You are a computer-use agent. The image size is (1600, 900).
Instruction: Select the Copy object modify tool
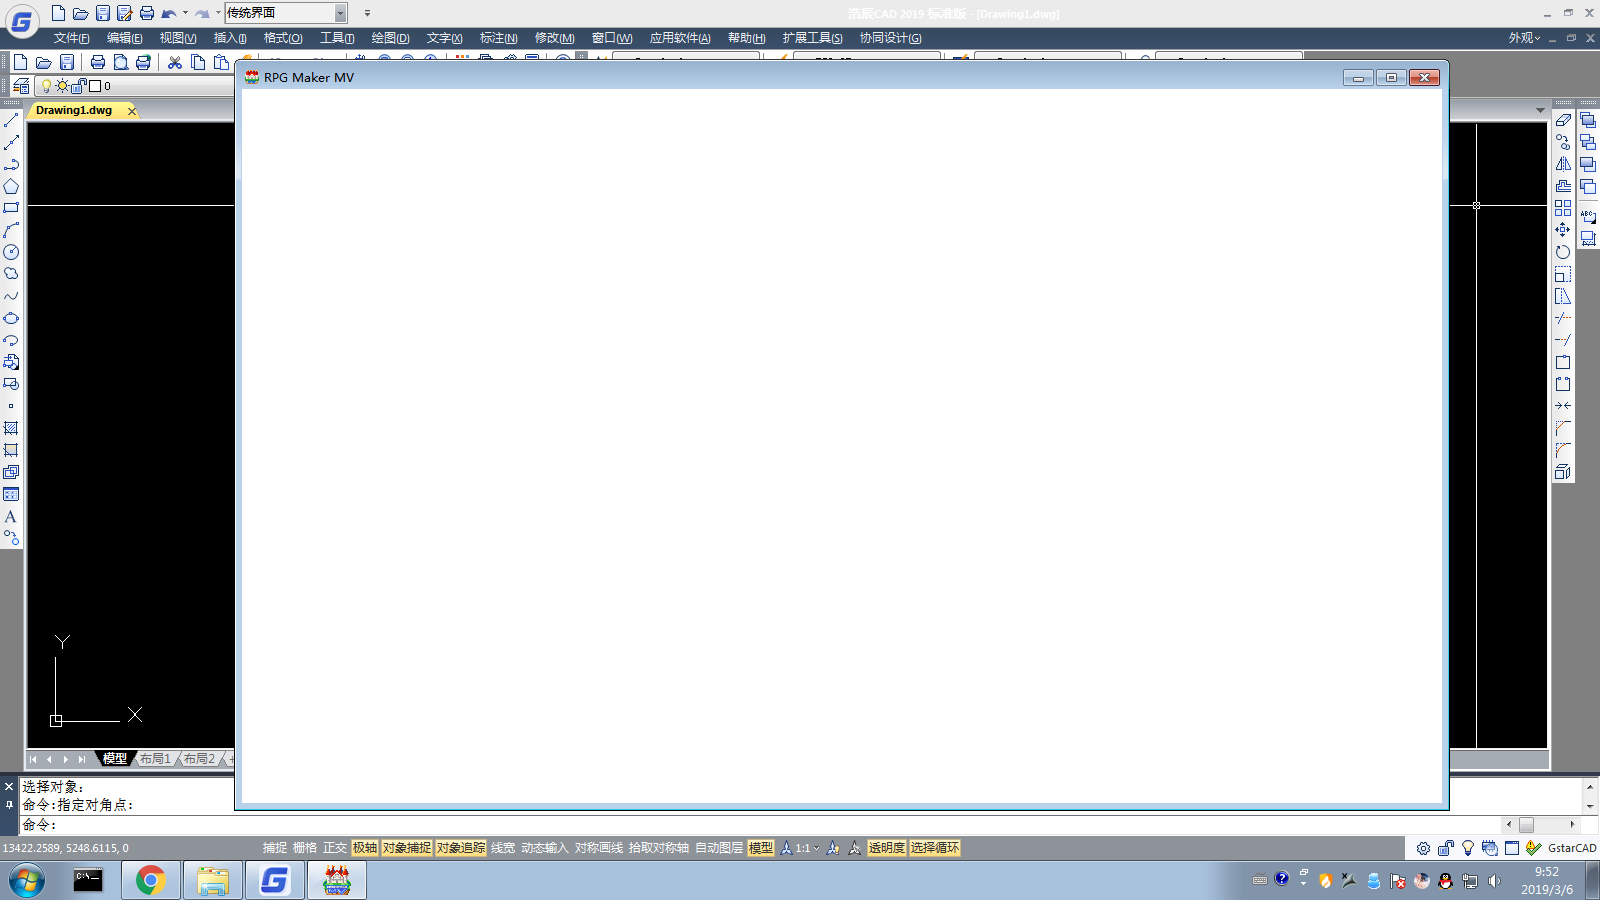pos(1563,142)
